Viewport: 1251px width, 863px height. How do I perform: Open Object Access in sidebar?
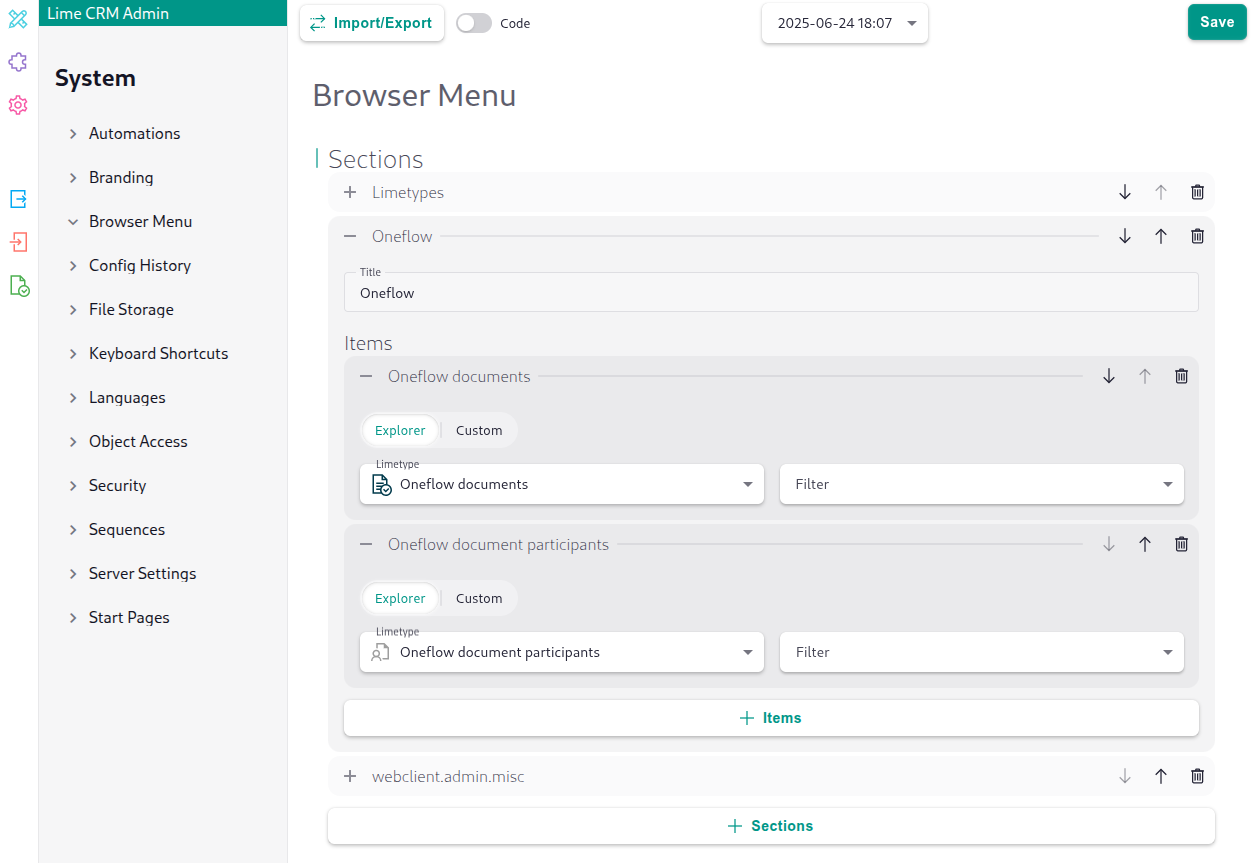tap(138, 441)
